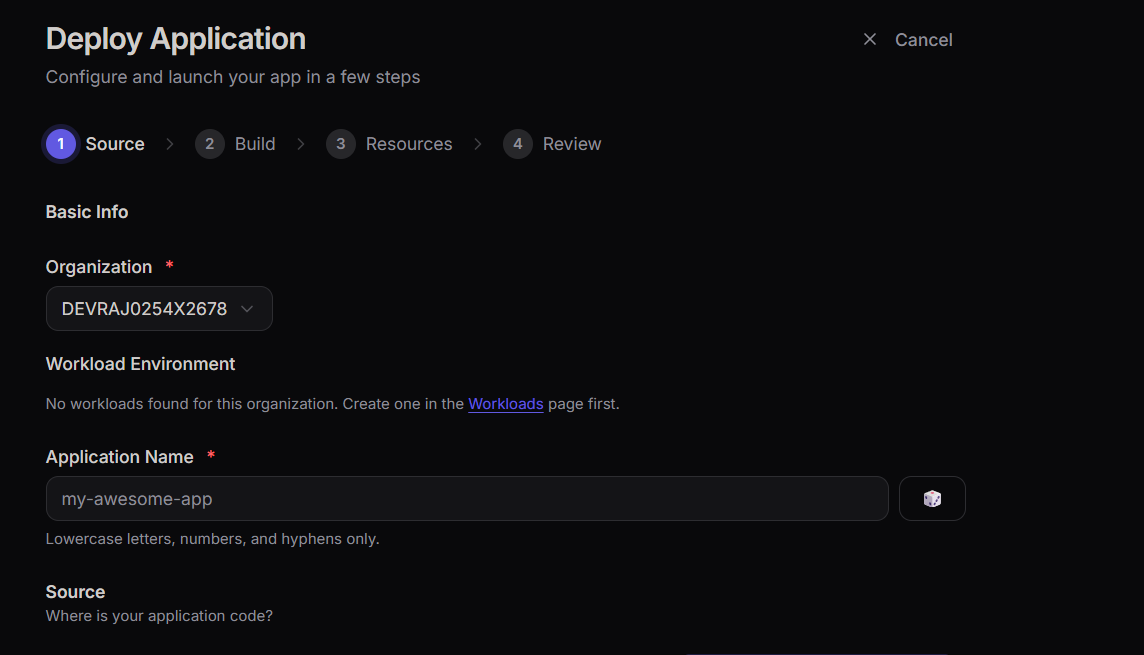Image resolution: width=1144 pixels, height=655 pixels.
Task: Click the Organization dropdown chevron arrow
Action: coord(248,309)
